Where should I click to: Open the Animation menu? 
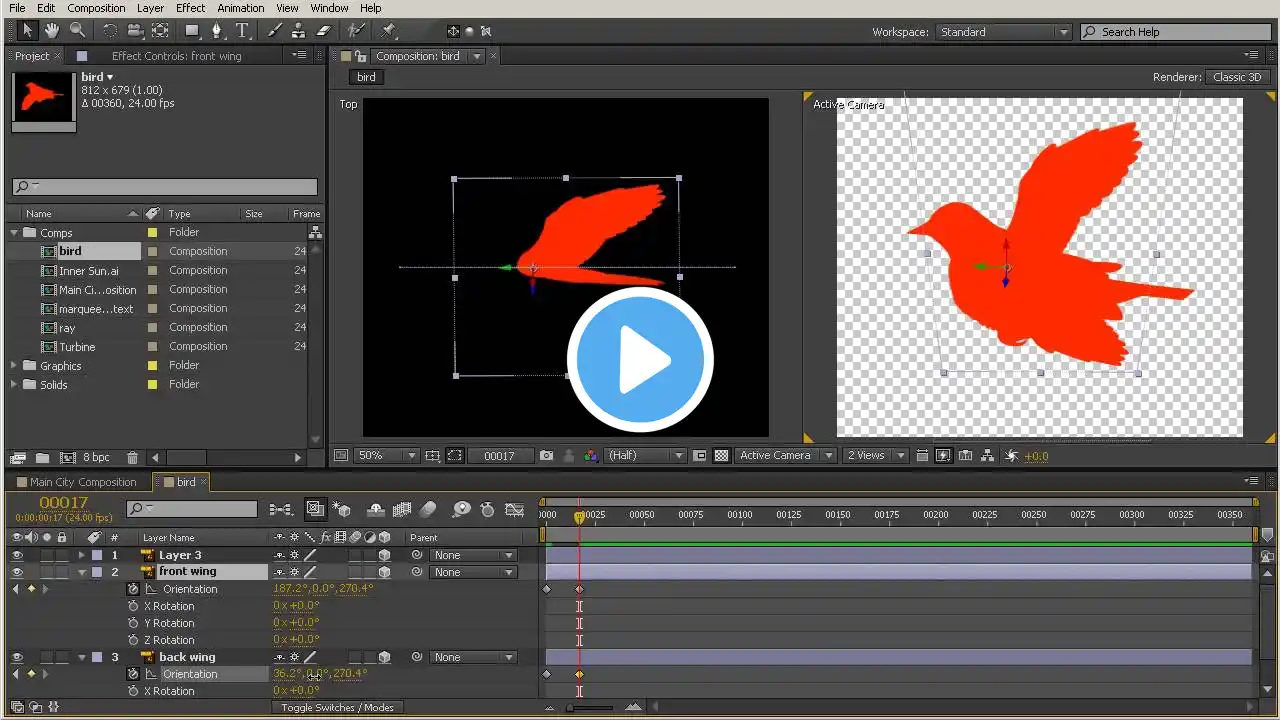241,8
